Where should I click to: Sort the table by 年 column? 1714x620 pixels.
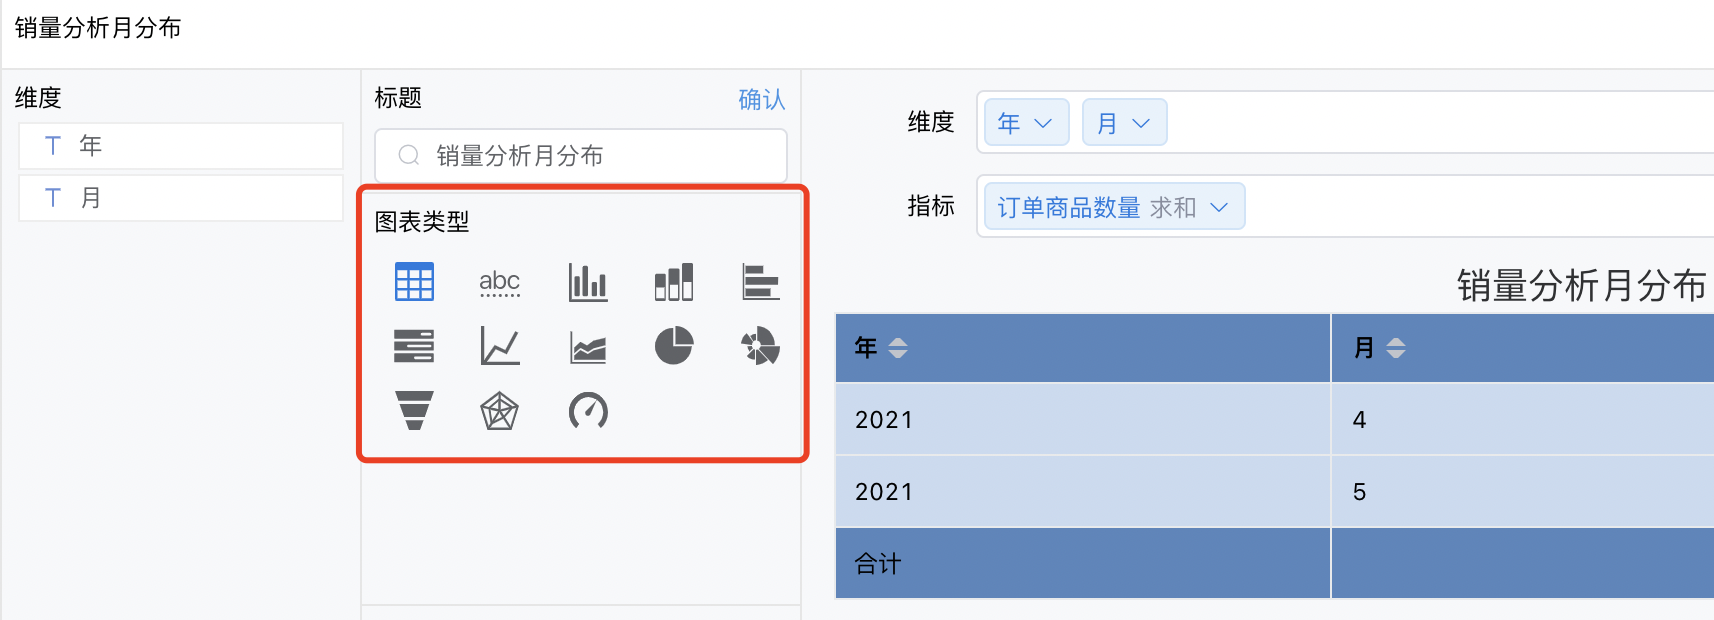pos(898,348)
